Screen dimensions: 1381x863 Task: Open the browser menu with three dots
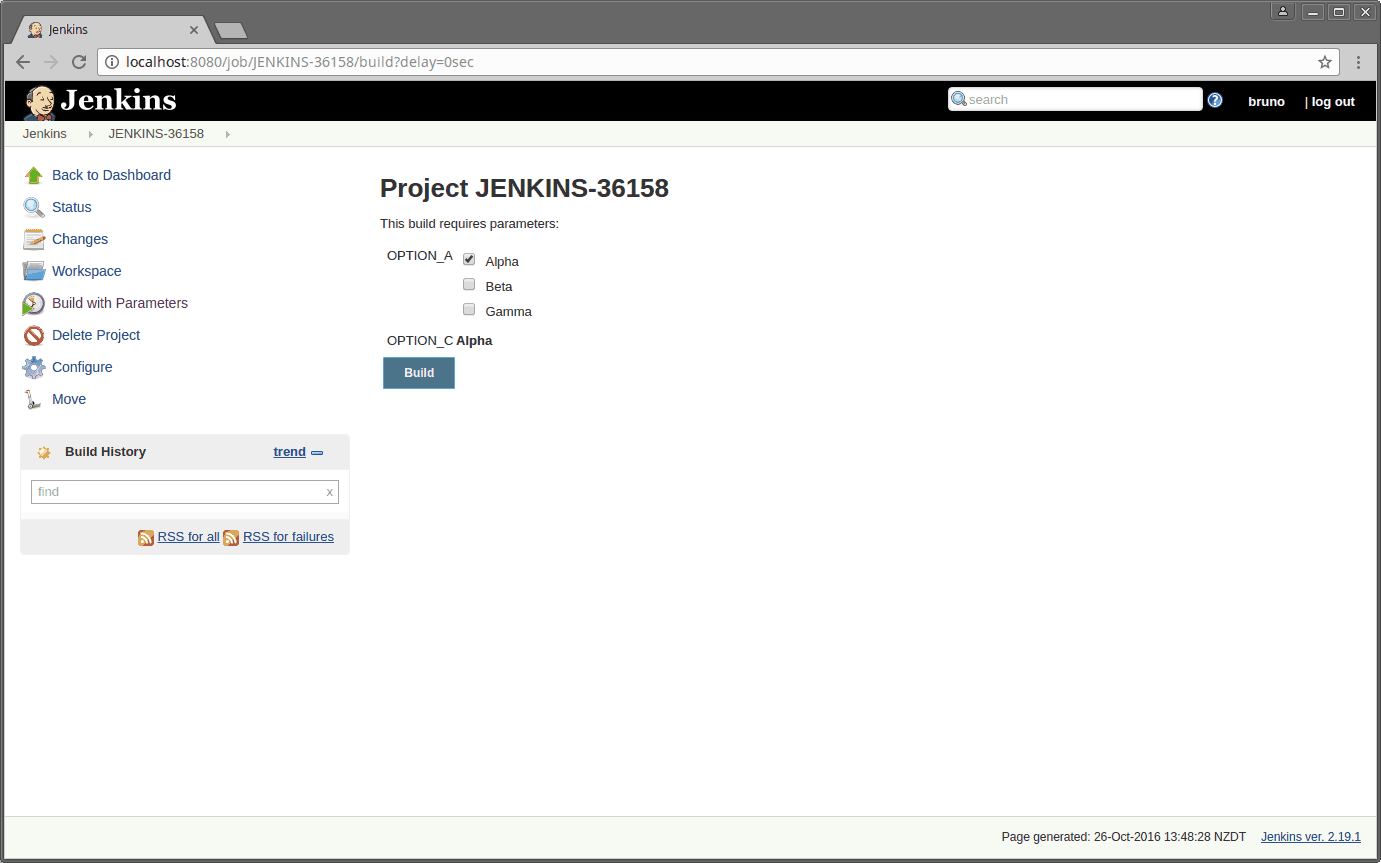1358,61
